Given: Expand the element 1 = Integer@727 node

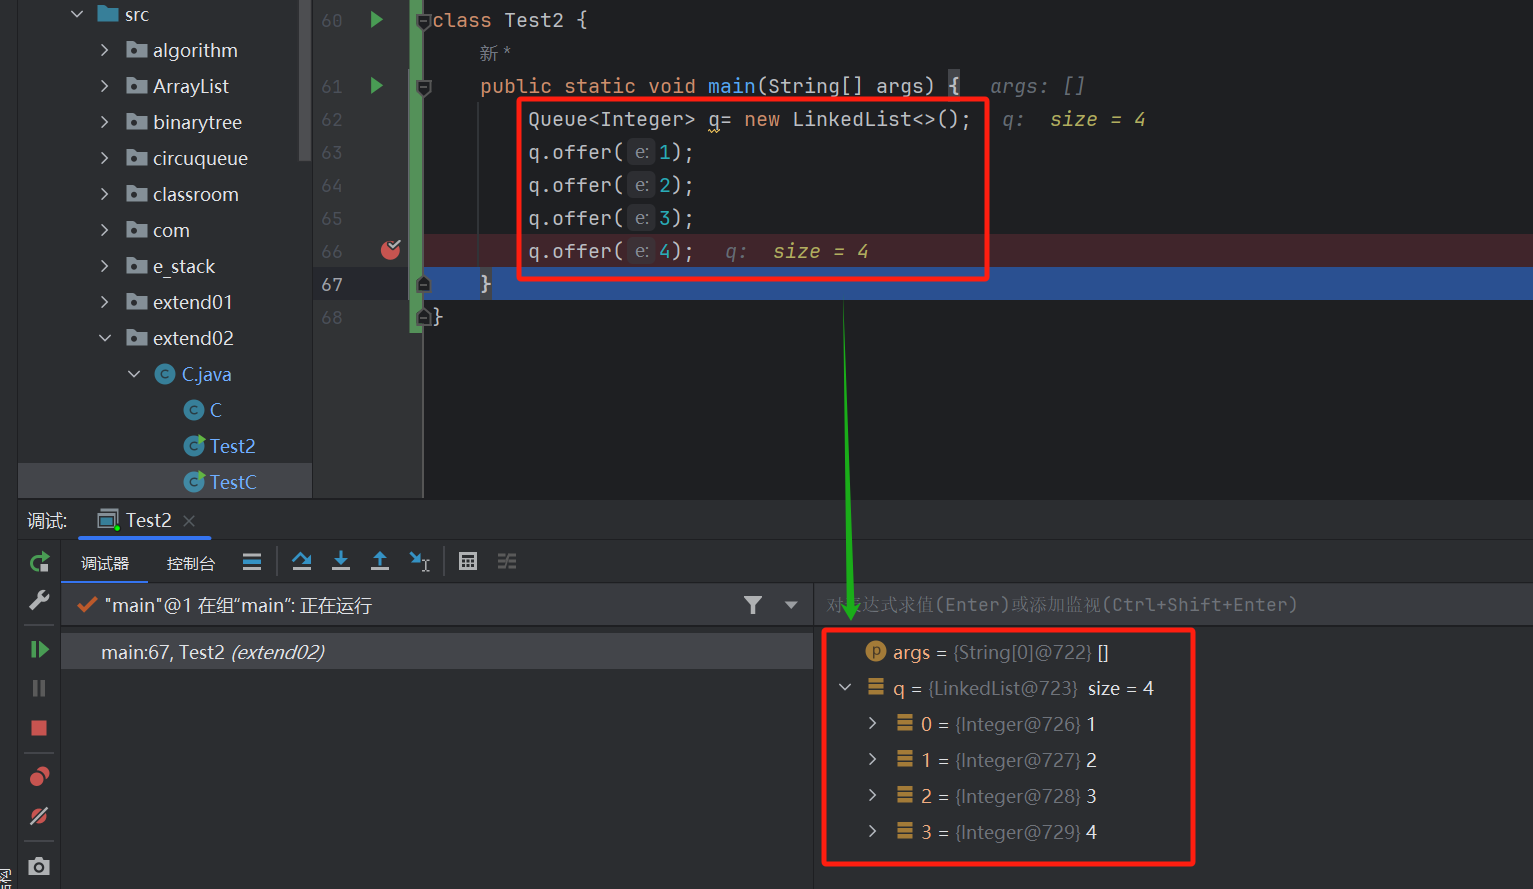Looking at the screenshot, I should point(872,760).
